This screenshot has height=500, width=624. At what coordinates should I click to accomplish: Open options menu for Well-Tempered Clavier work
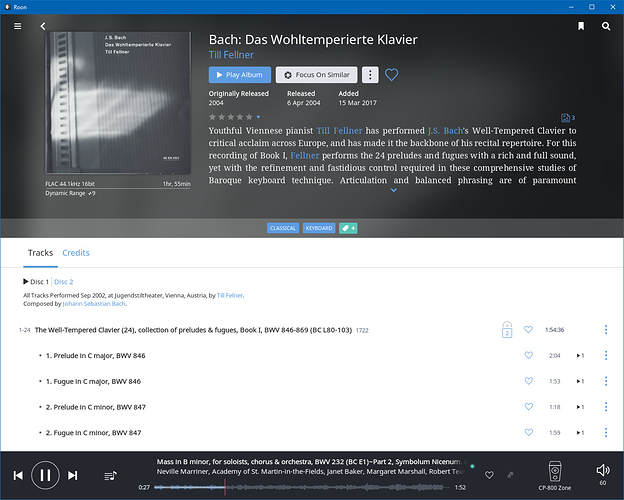[606, 330]
